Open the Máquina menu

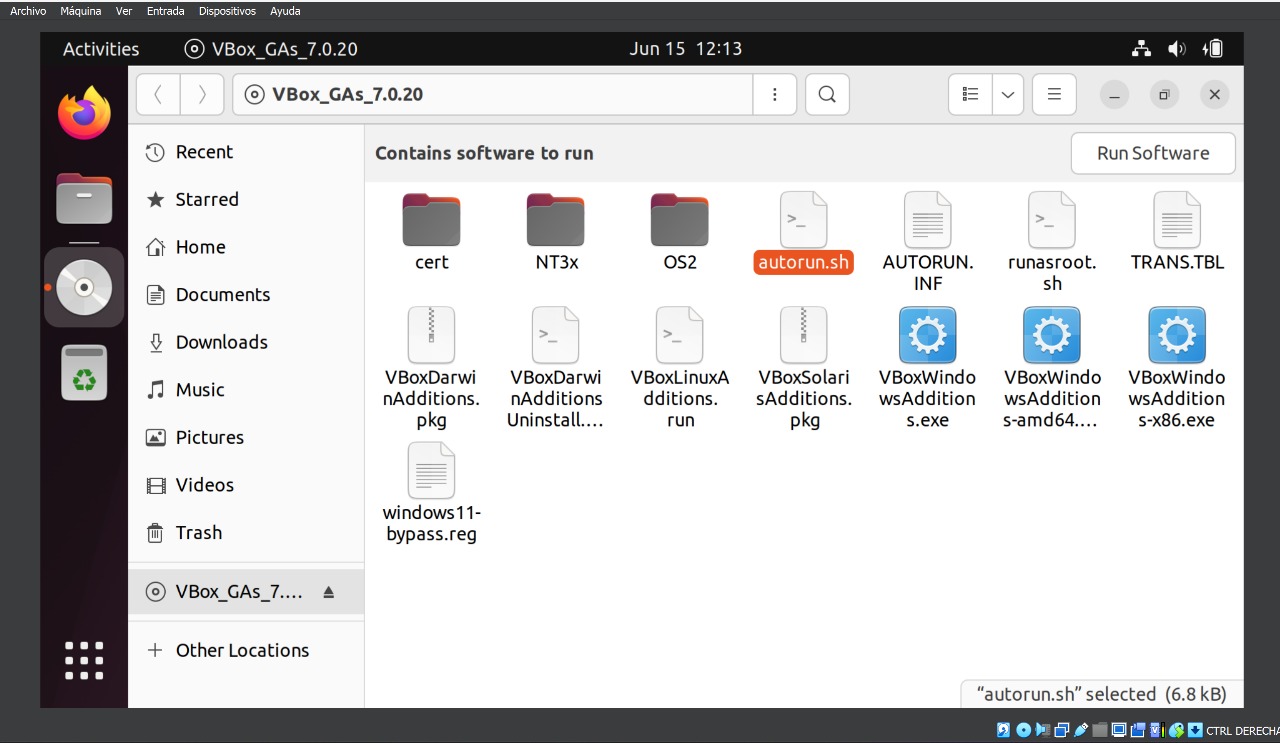[81, 11]
